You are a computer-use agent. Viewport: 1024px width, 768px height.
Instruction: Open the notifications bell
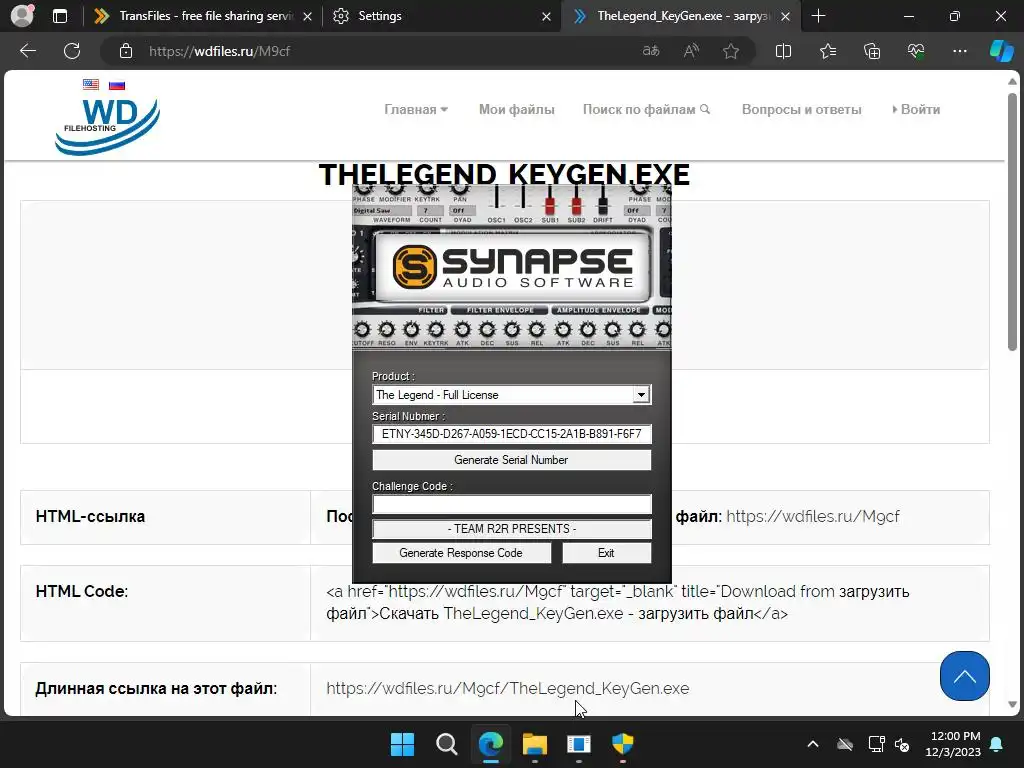click(x=997, y=744)
